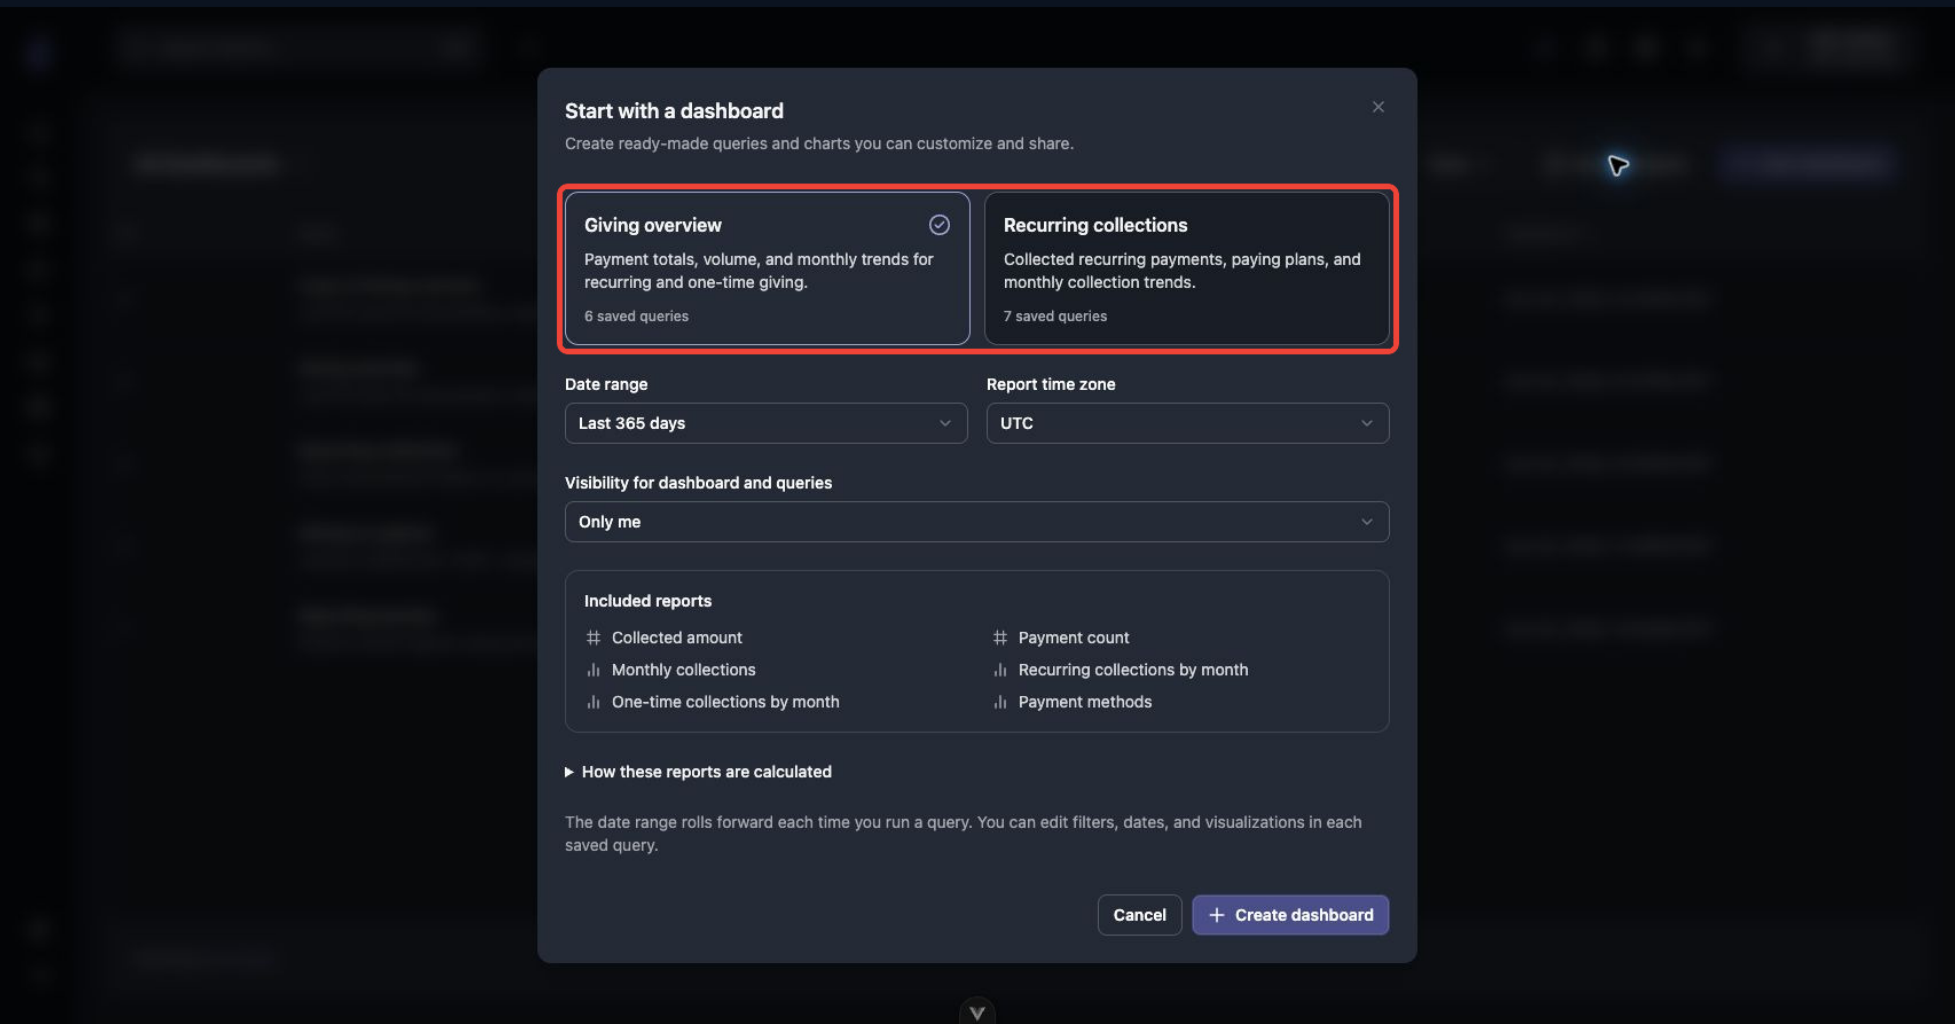Viewport: 1955px width, 1024px height.
Task: Click the Cancel button
Action: coord(1140,915)
